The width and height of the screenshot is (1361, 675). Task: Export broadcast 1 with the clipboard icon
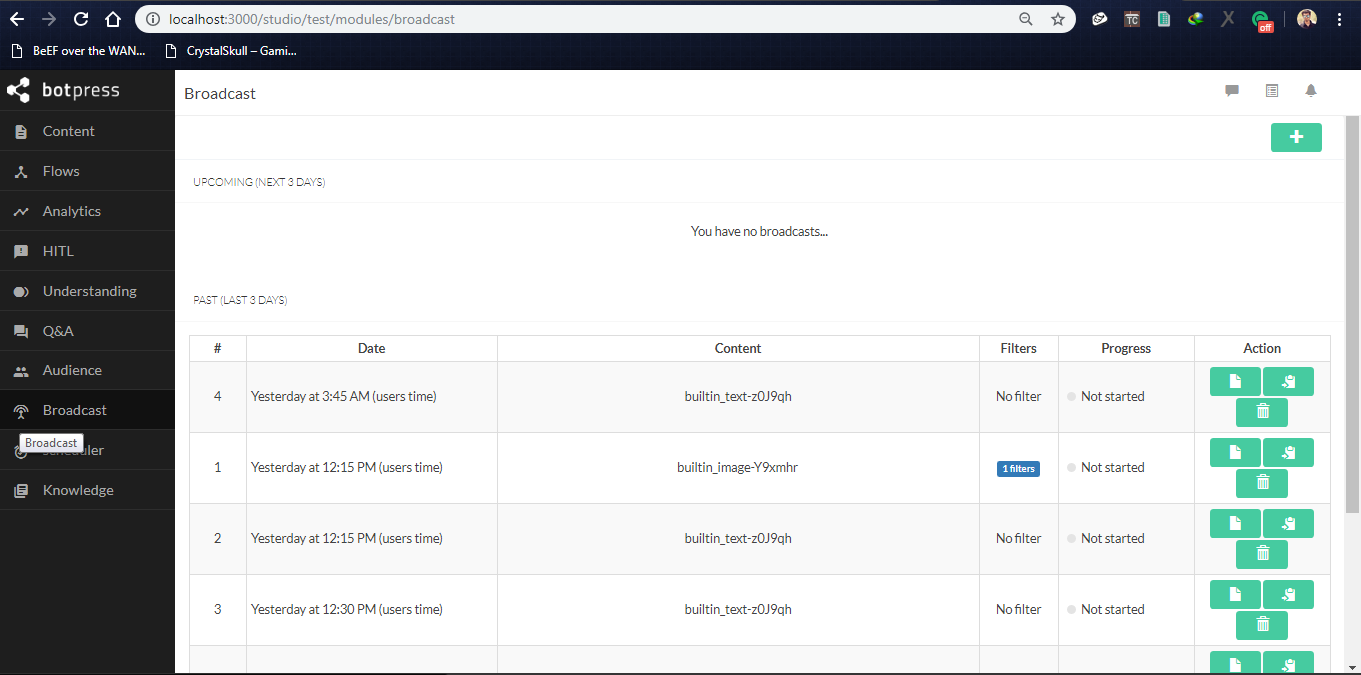[x=1288, y=452]
